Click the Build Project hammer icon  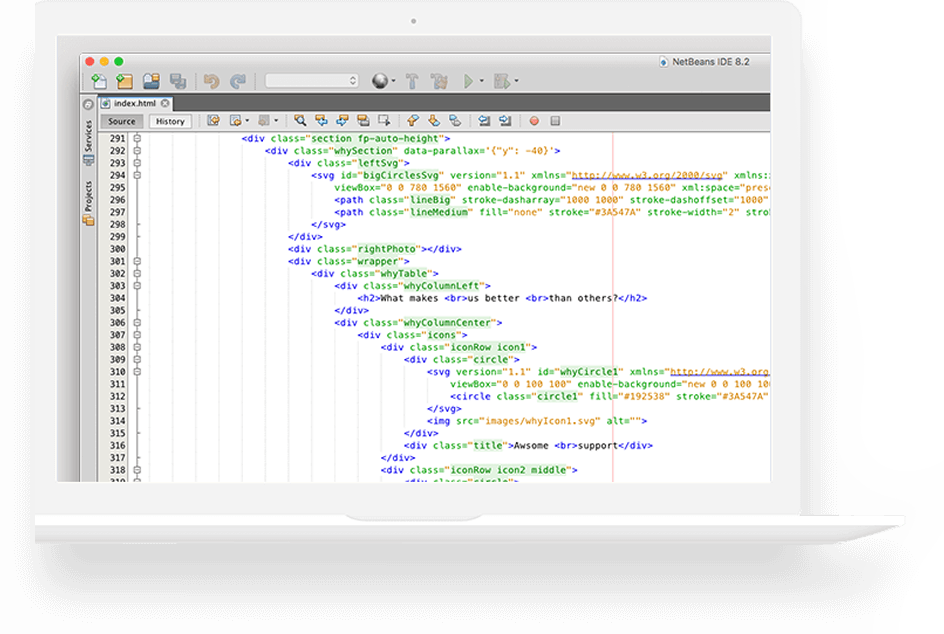tap(411, 81)
